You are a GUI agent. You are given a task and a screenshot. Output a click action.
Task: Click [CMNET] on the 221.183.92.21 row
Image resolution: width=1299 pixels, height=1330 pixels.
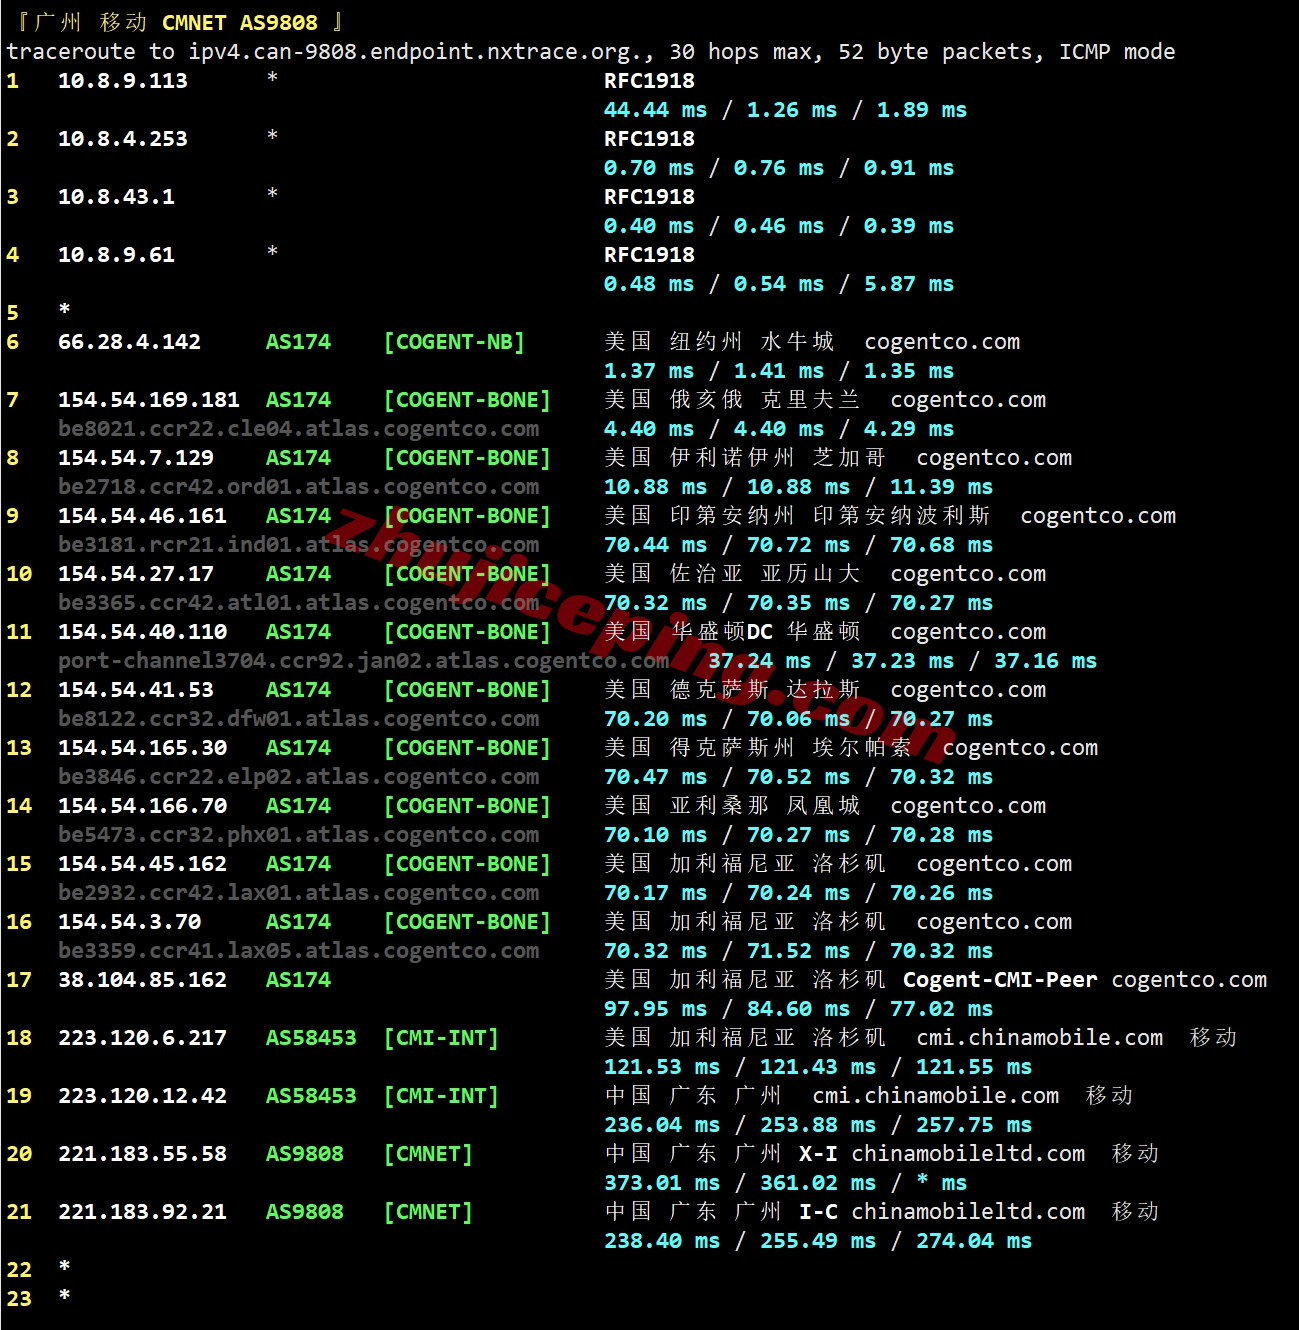[x=428, y=1212]
